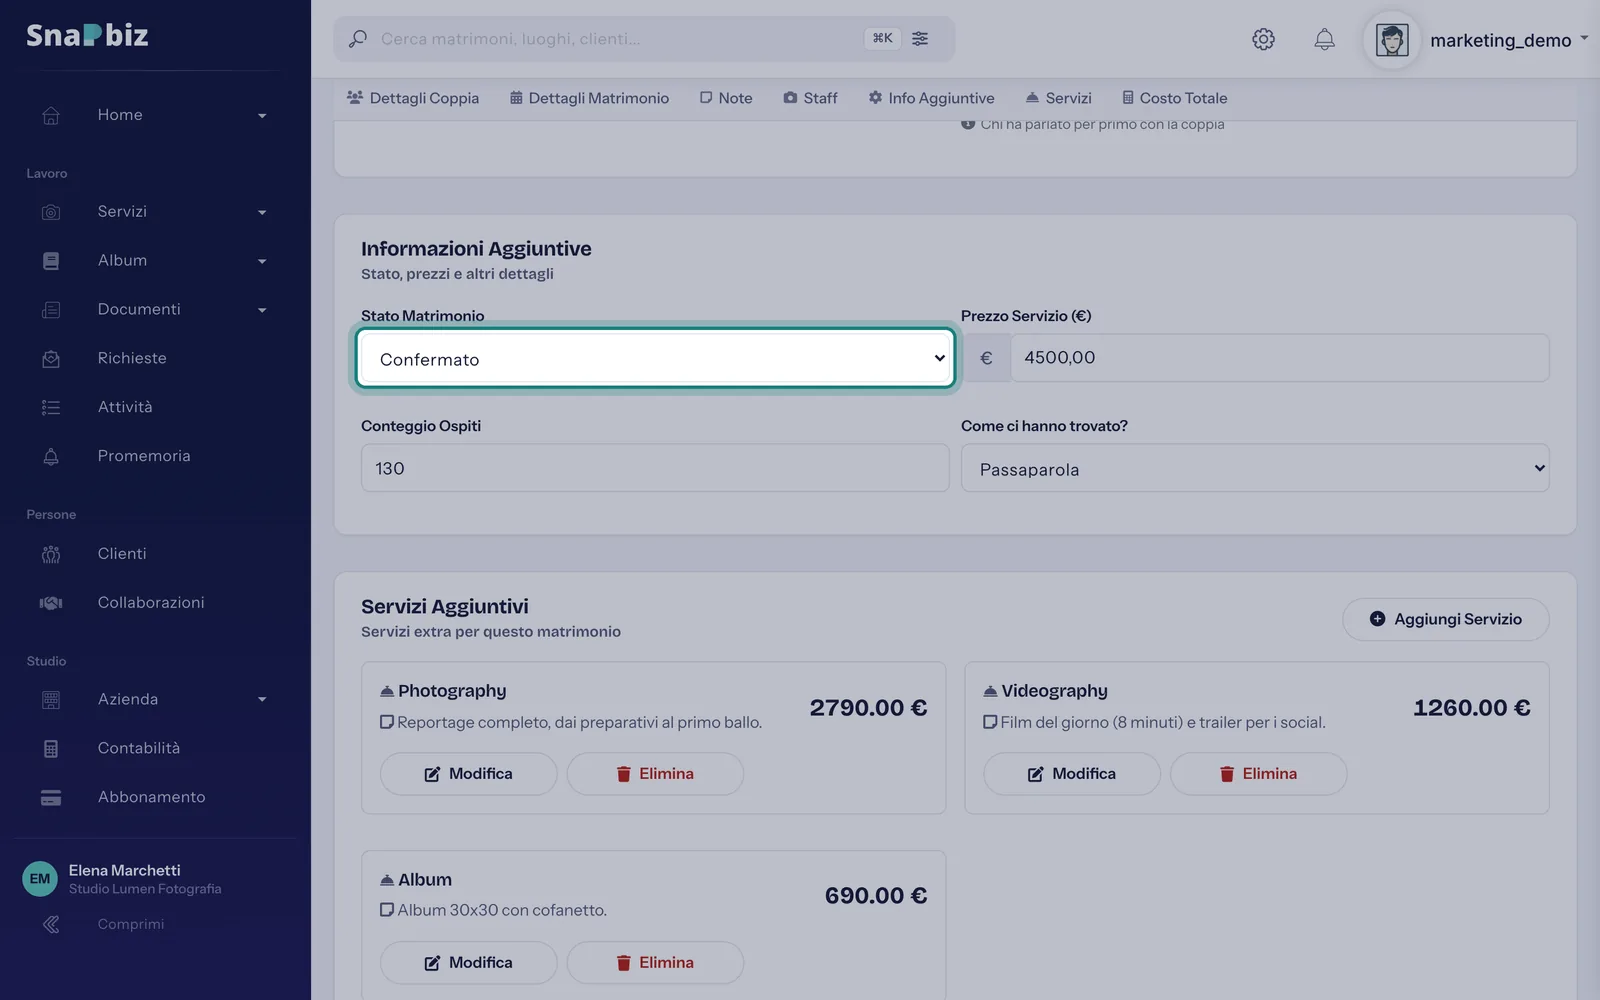Expand the Servizi sidebar menu
The width and height of the screenshot is (1600, 1000).
click(262, 213)
